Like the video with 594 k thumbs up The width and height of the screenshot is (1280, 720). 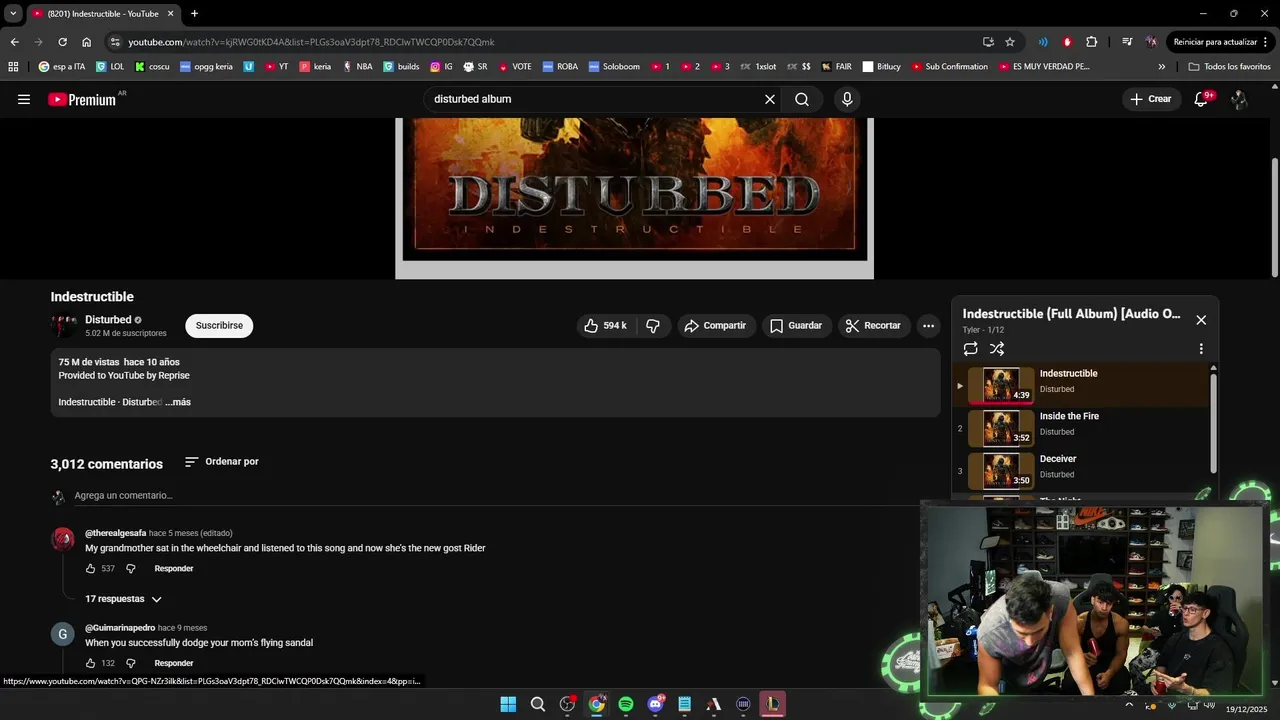pos(605,326)
